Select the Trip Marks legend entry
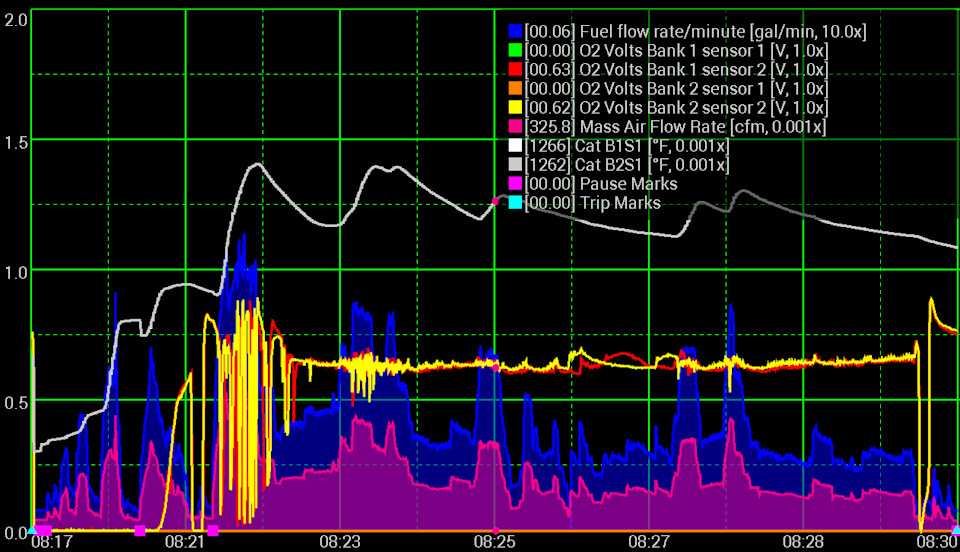The width and height of the screenshot is (960, 552). point(593,203)
